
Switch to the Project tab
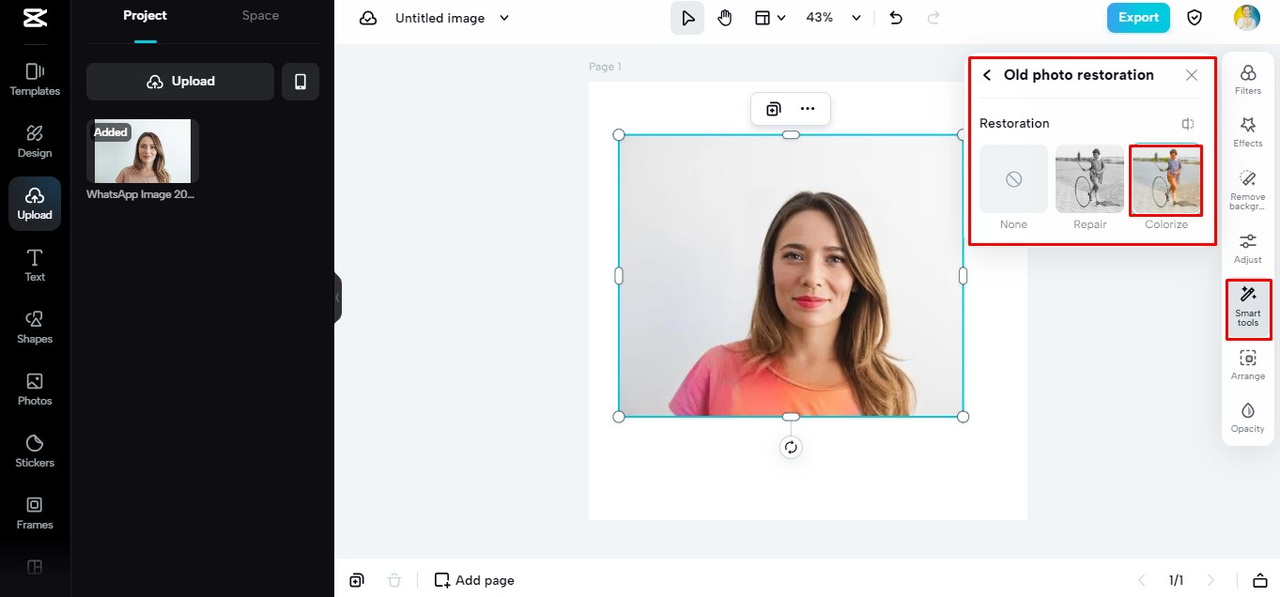coord(145,16)
